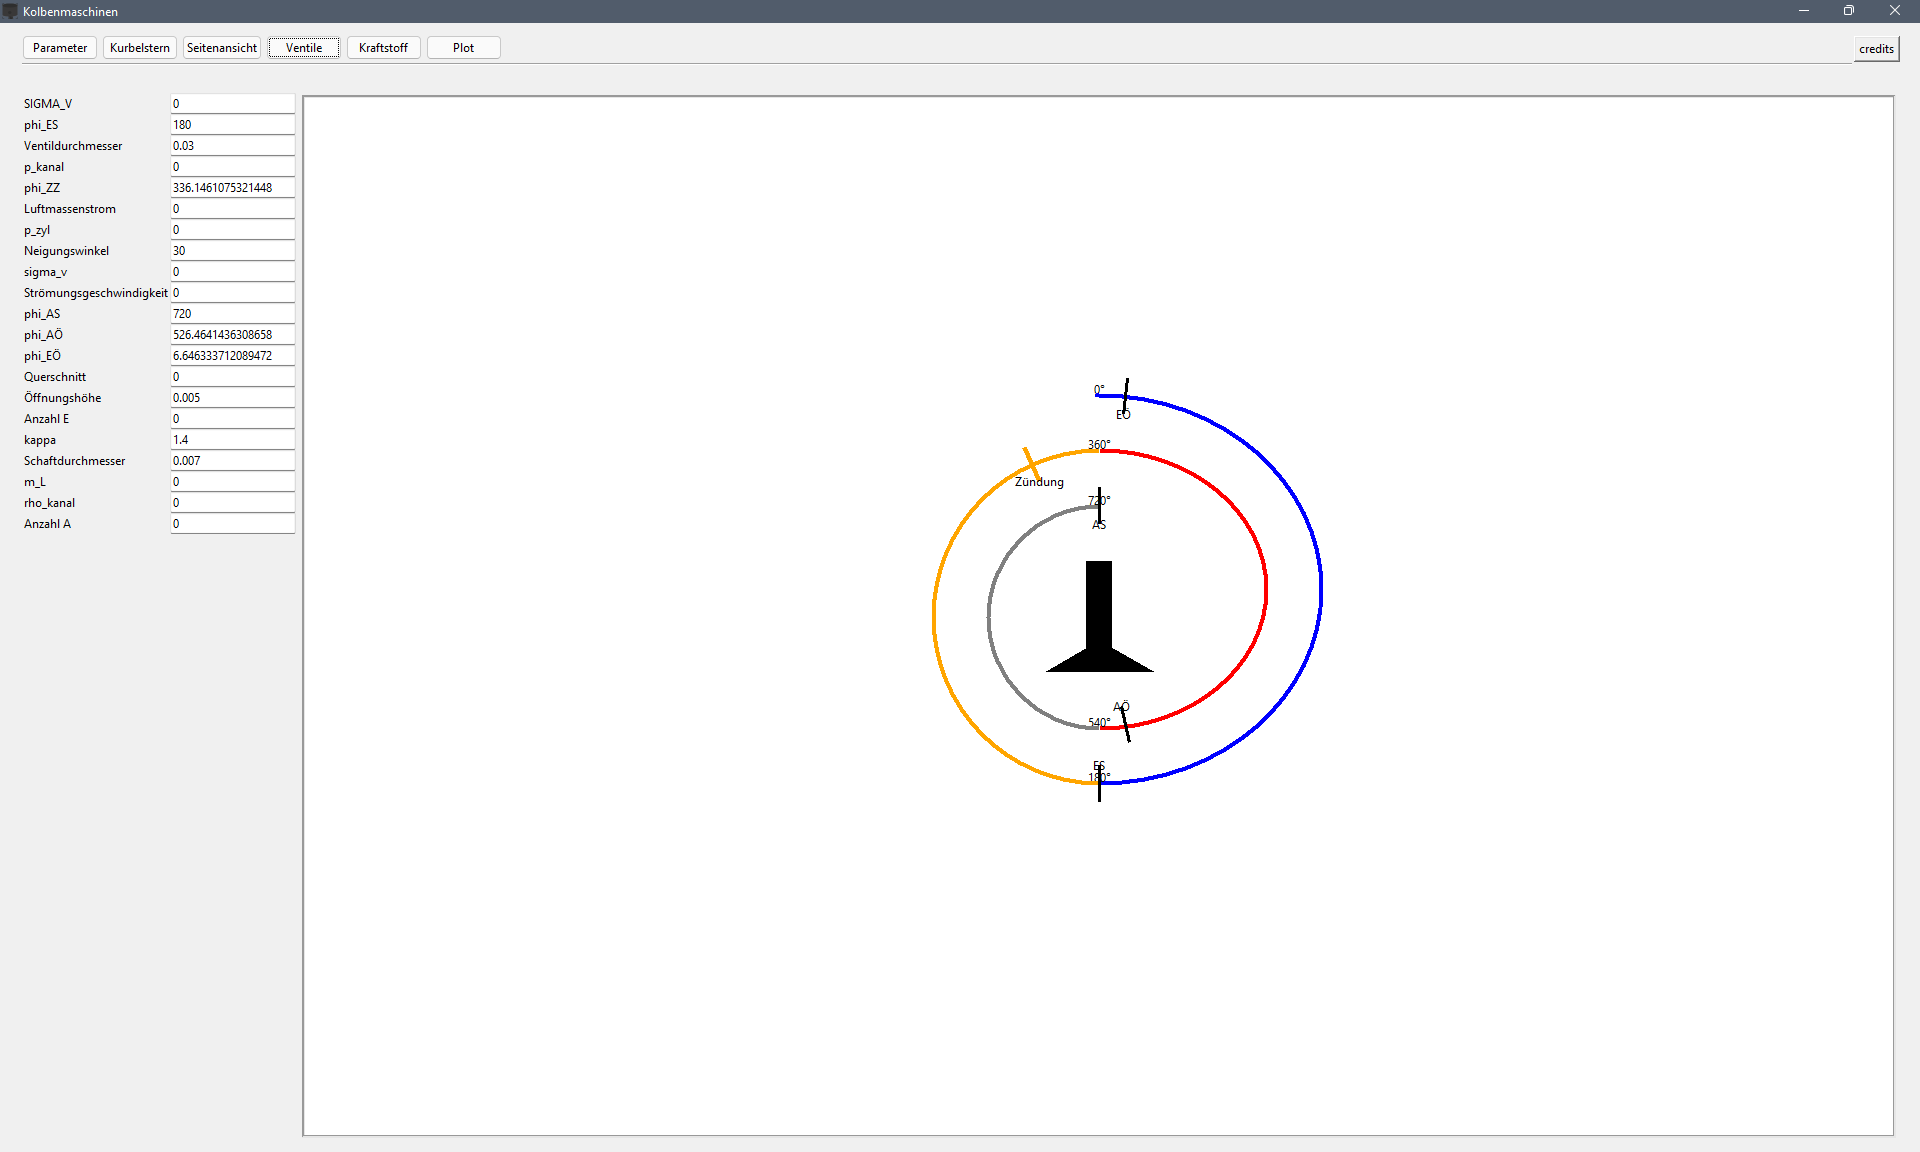Switch to the Kurbelstern tab

(x=140, y=48)
